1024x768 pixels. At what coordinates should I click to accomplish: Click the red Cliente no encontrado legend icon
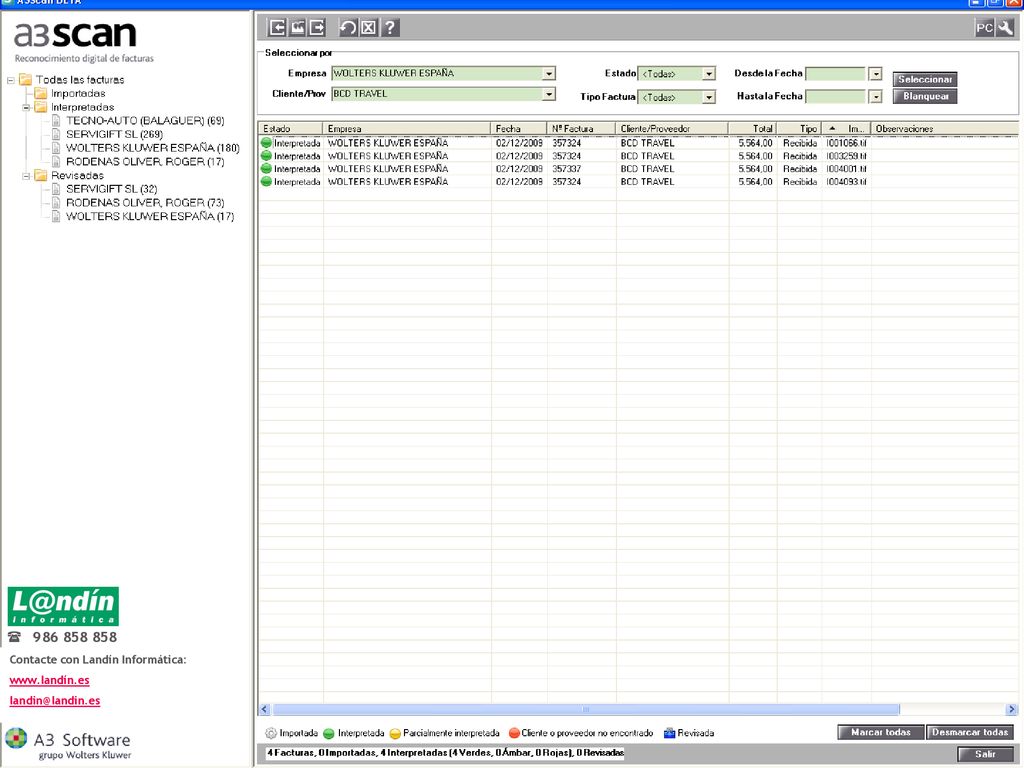click(x=514, y=733)
